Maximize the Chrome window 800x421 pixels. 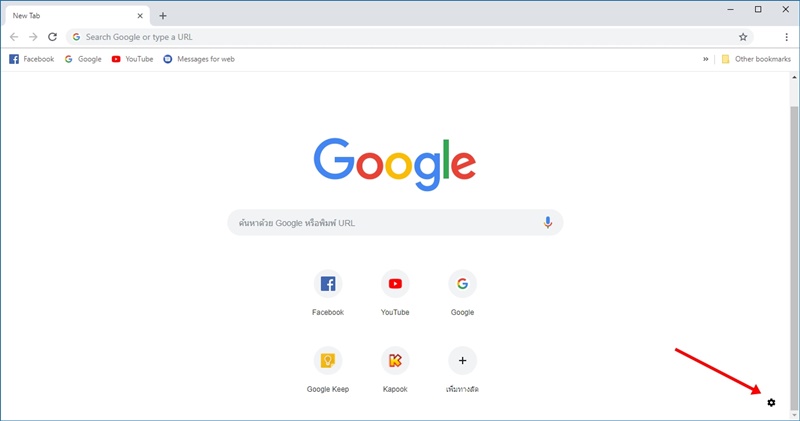click(758, 9)
